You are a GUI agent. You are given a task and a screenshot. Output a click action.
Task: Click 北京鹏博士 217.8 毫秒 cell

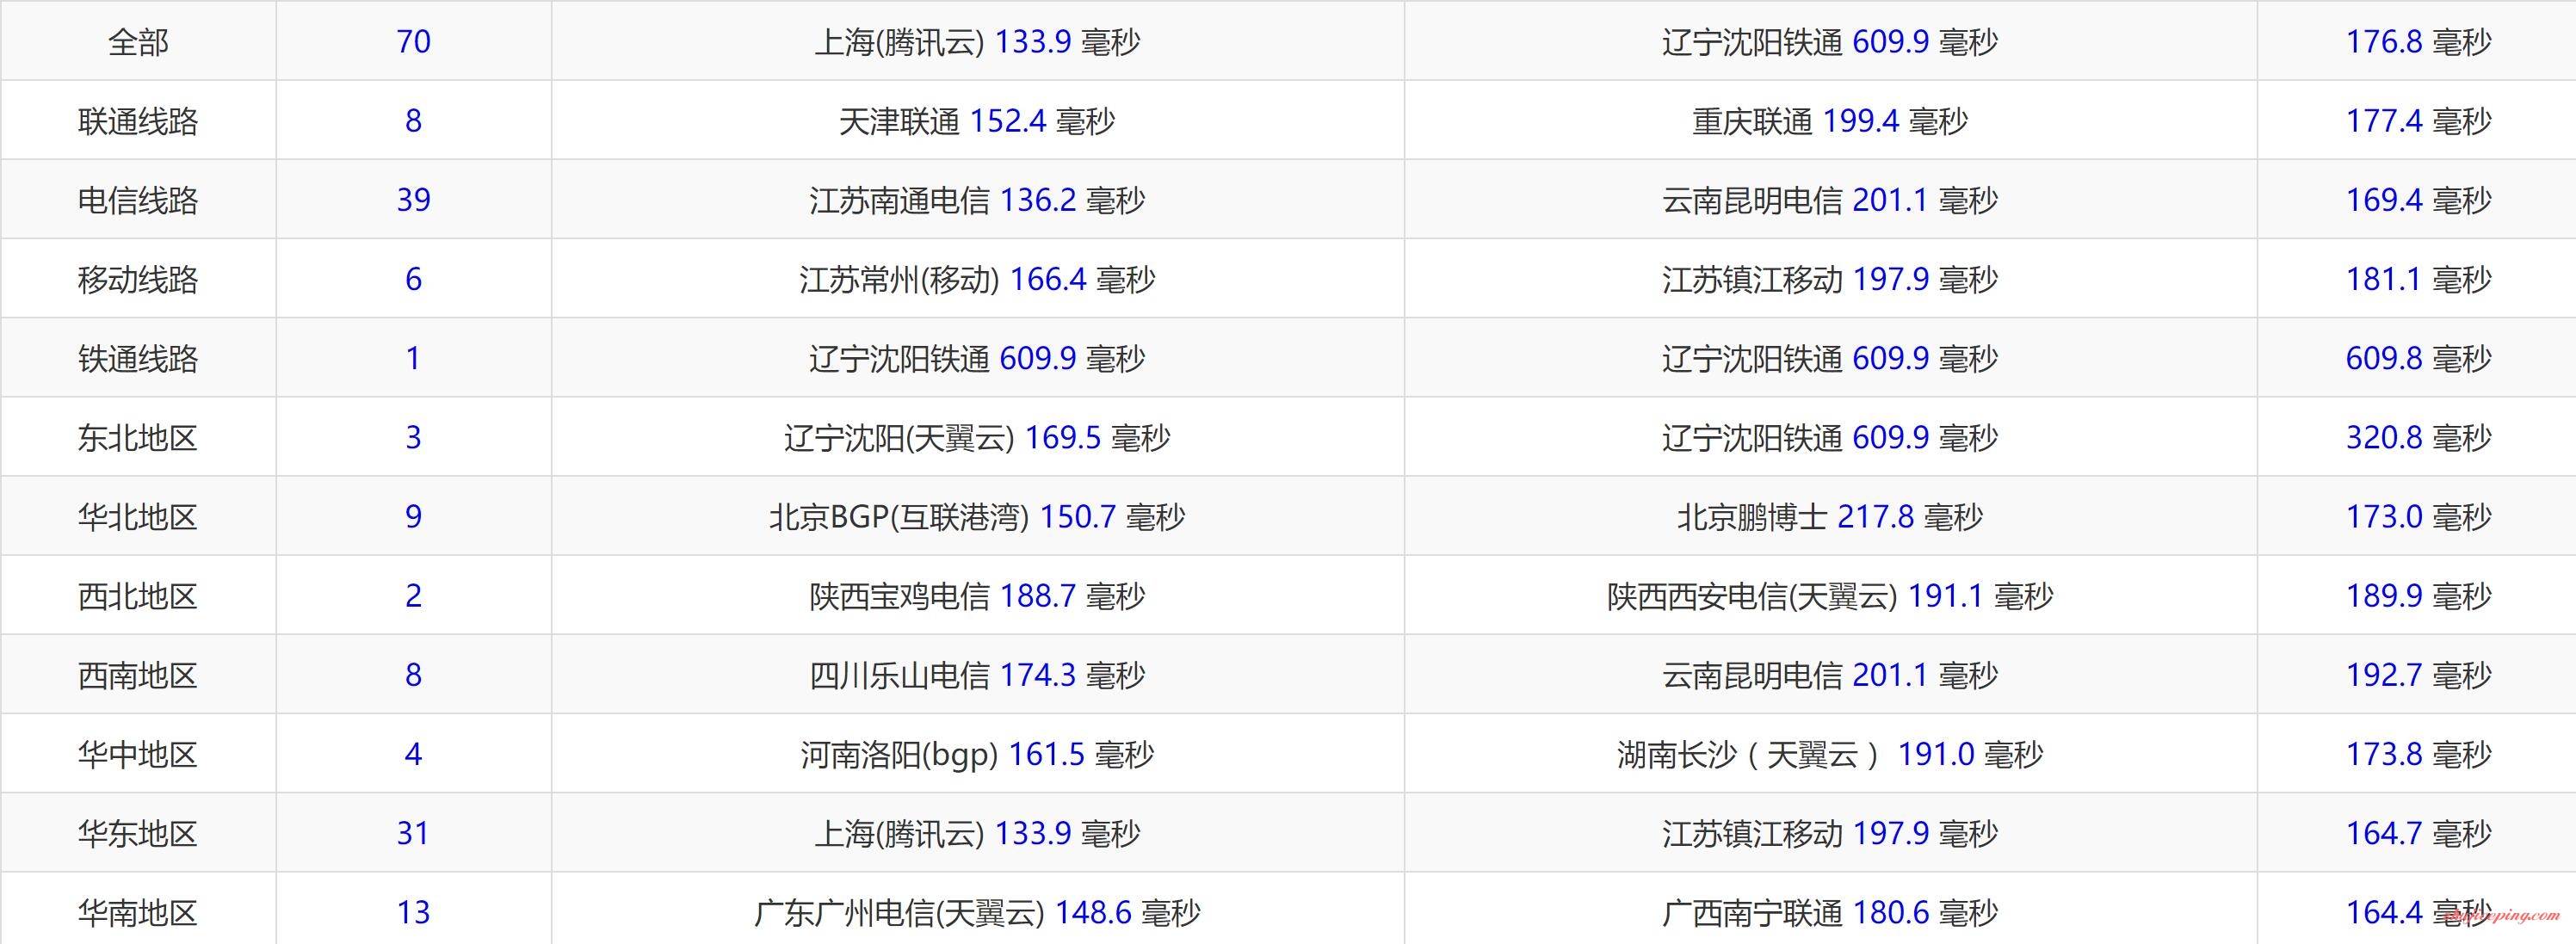pyautogui.click(x=1830, y=516)
